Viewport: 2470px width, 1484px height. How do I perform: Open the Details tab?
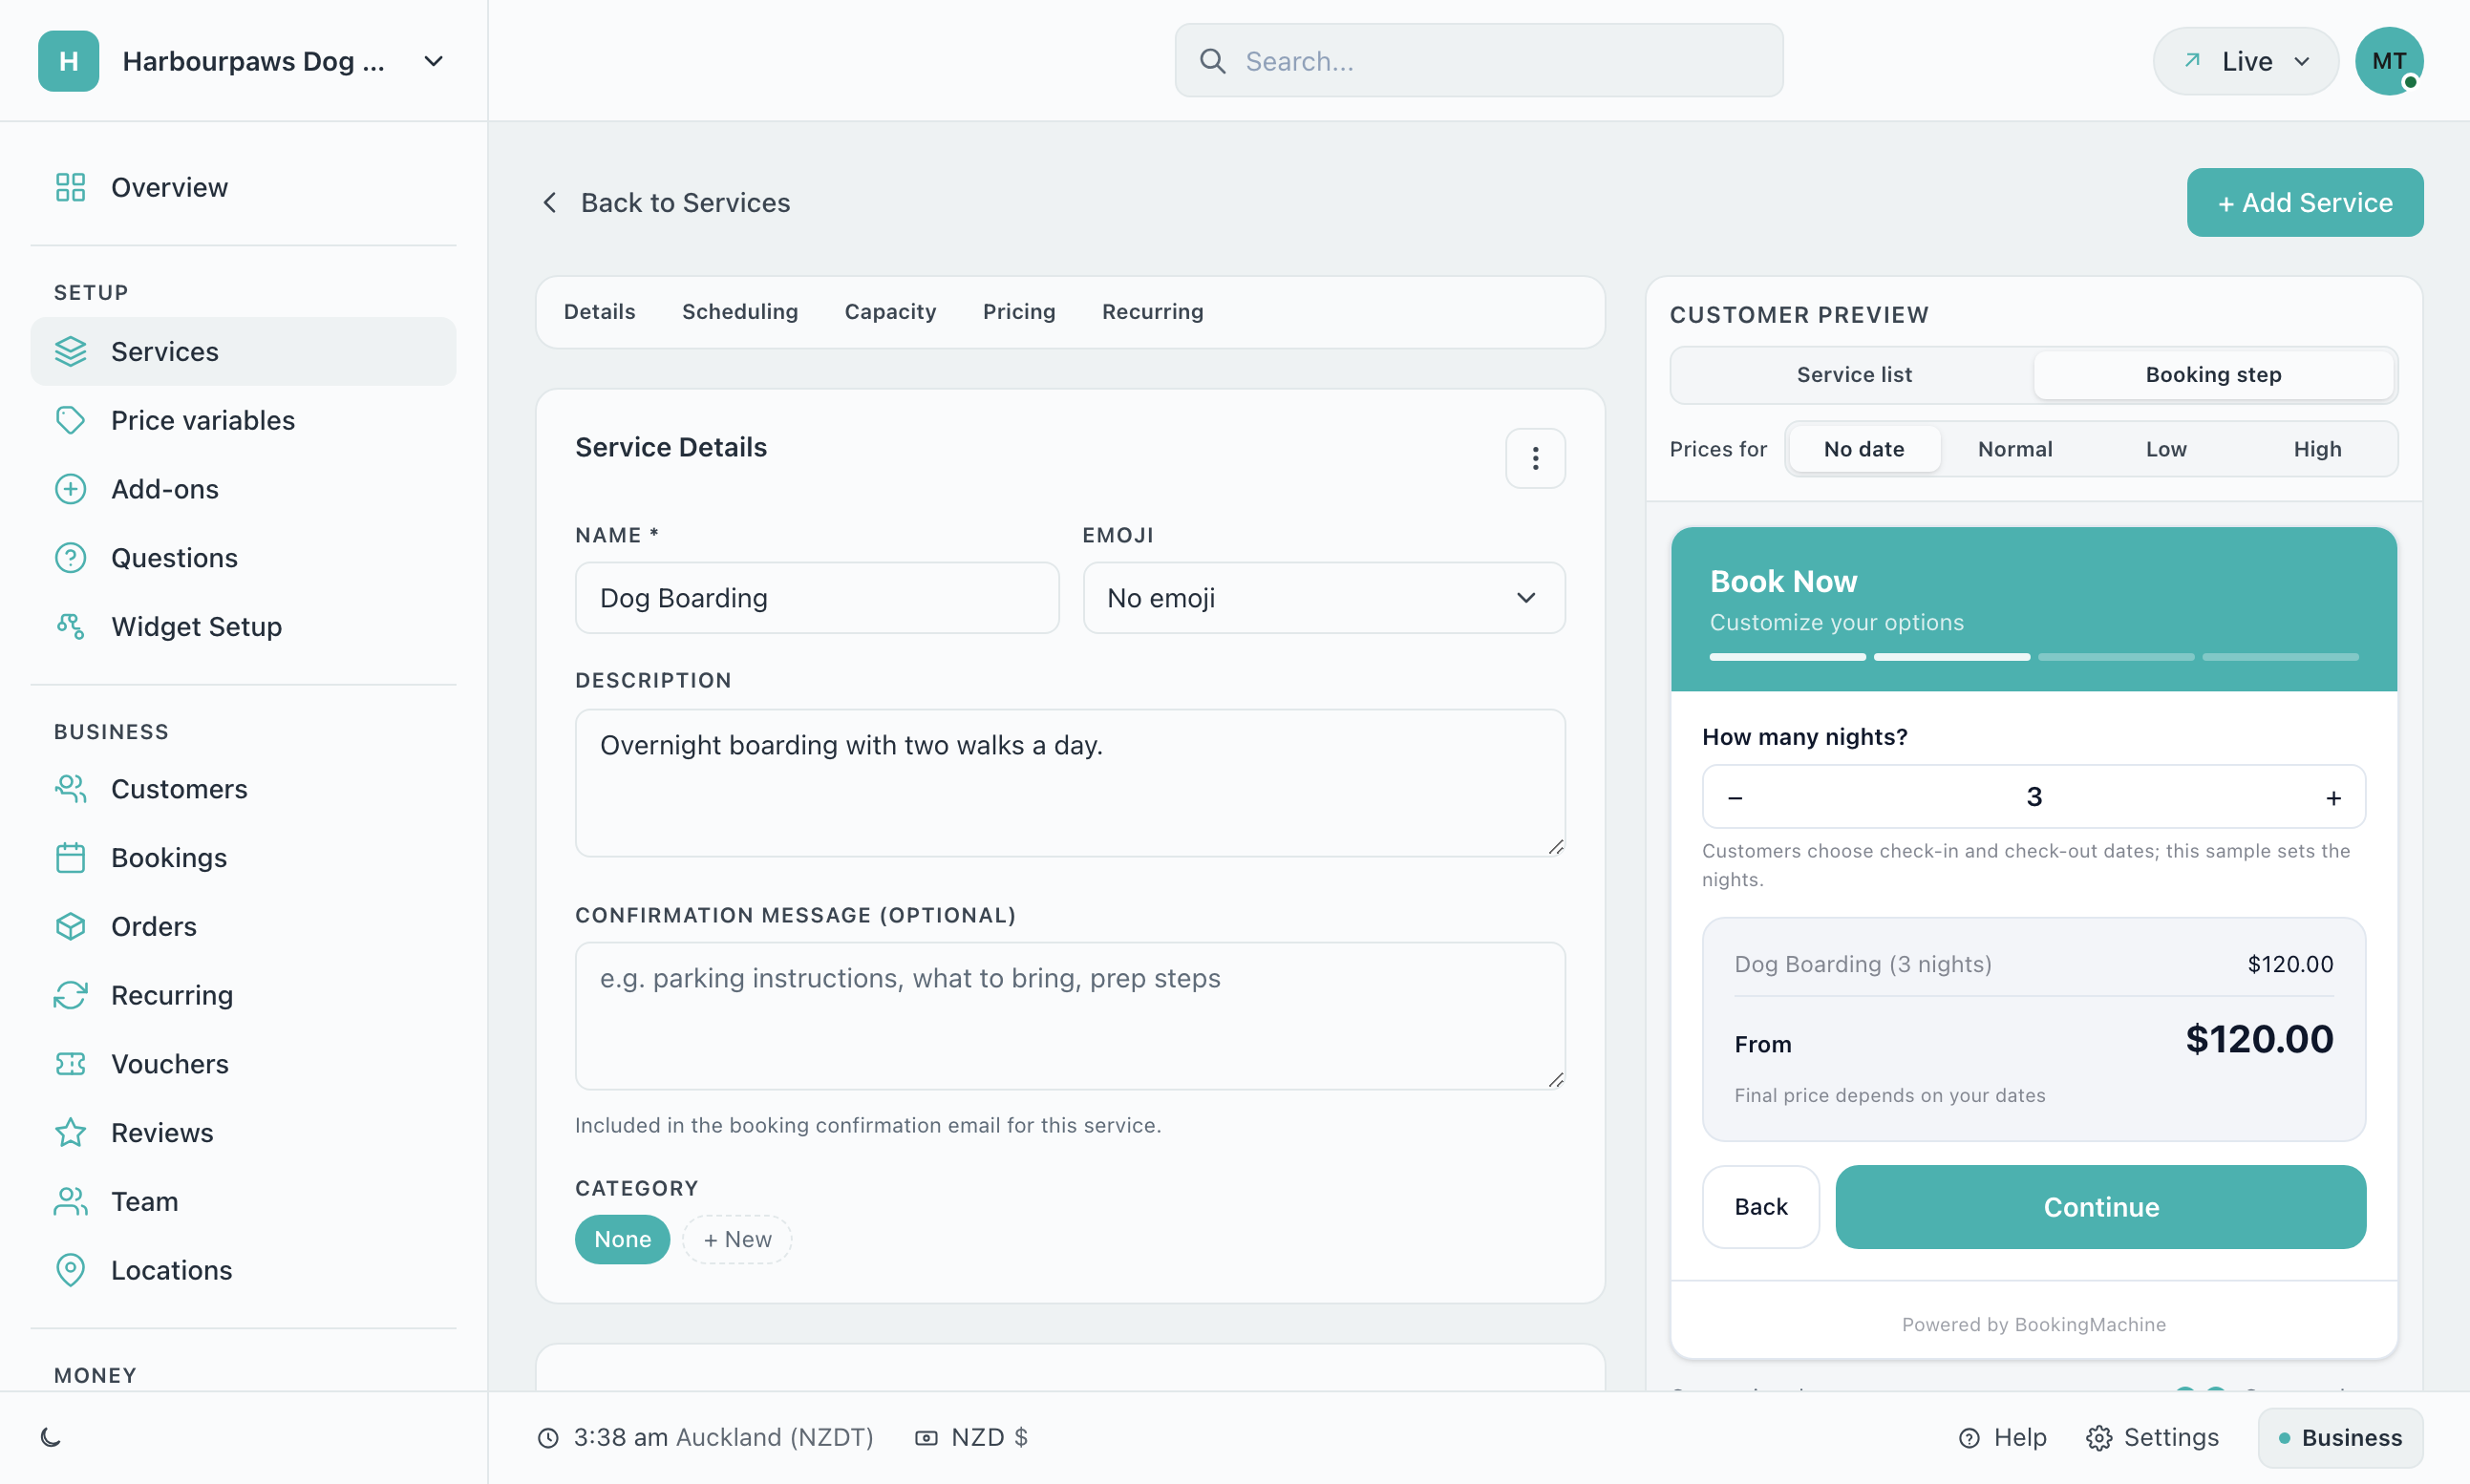[599, 311]
